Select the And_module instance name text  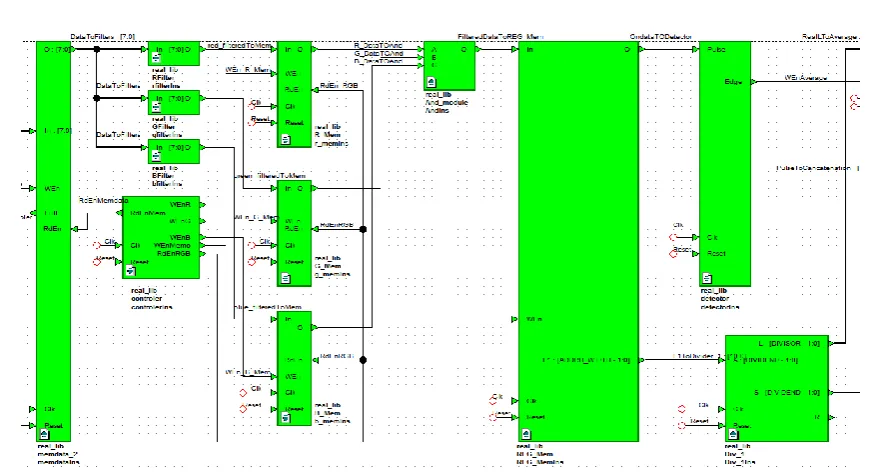point(447,102)
